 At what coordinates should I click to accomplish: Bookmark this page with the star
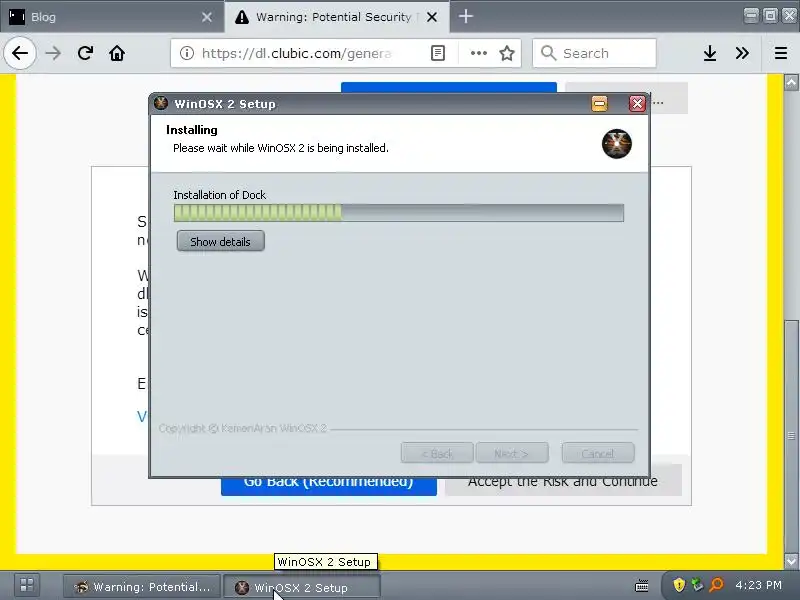(507, 53)
